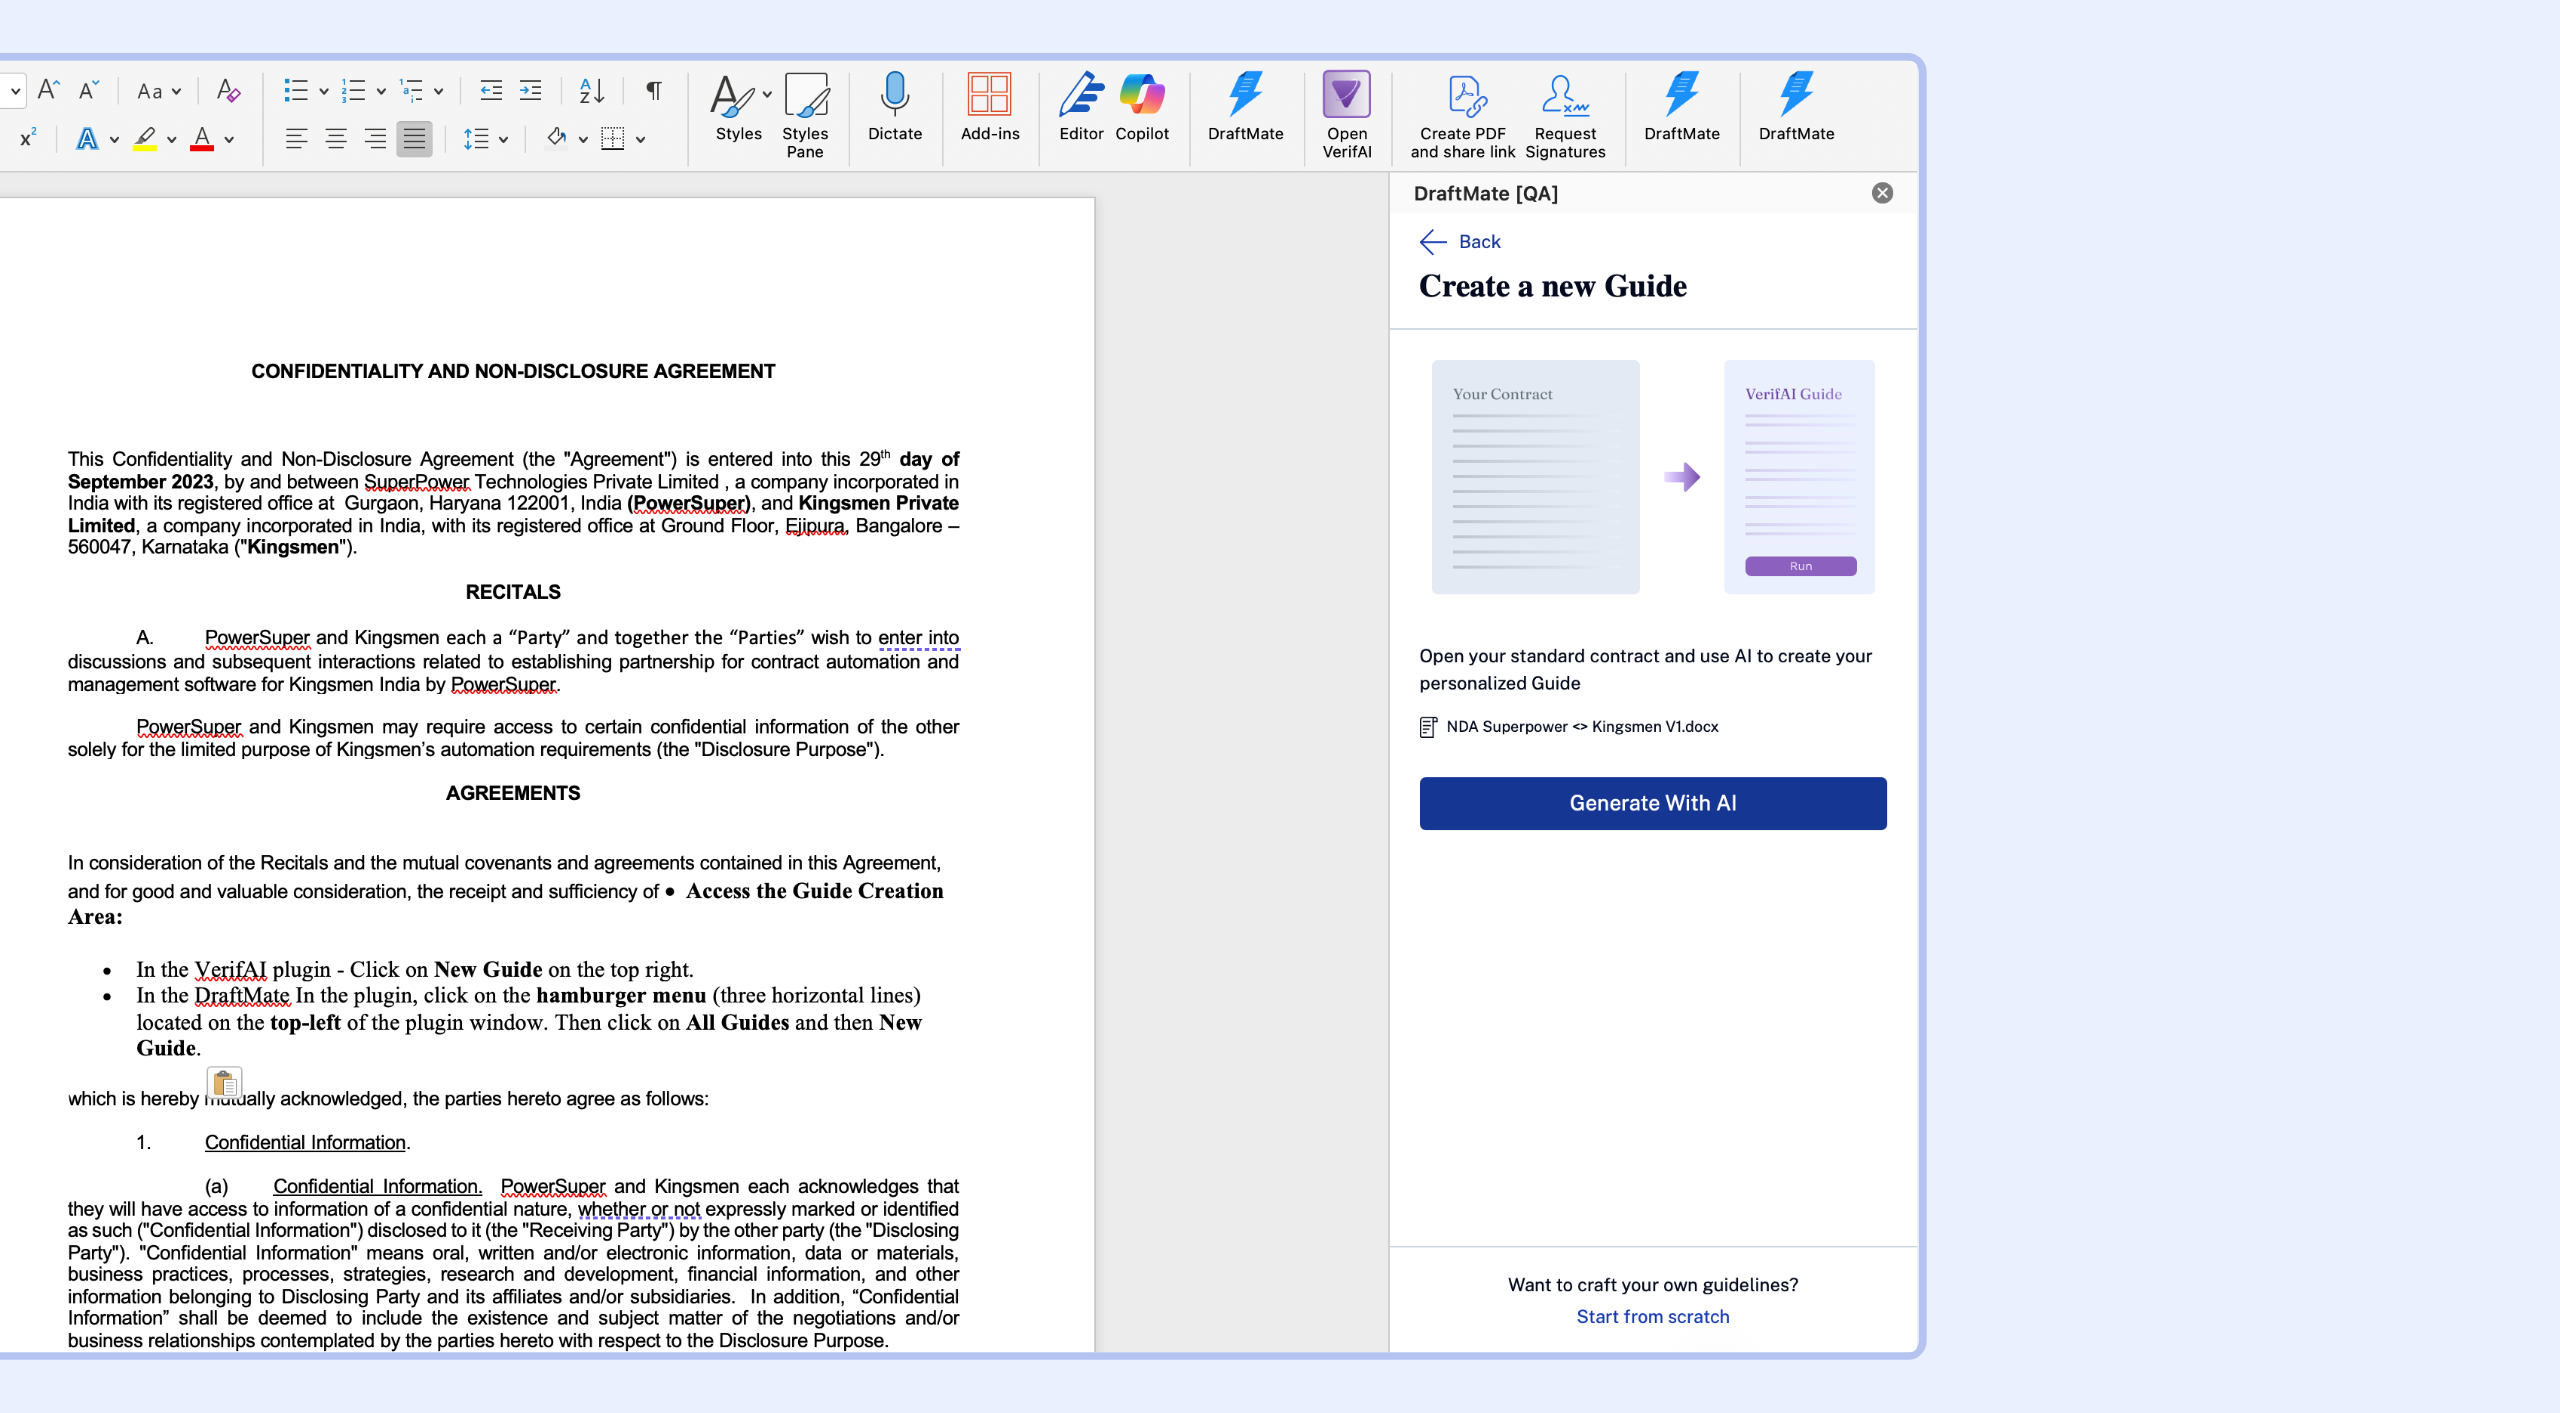Screen dimensions: 2560x1413
Task: Toggle the paragraph marks (¶) display
Action: click(653, 91)
